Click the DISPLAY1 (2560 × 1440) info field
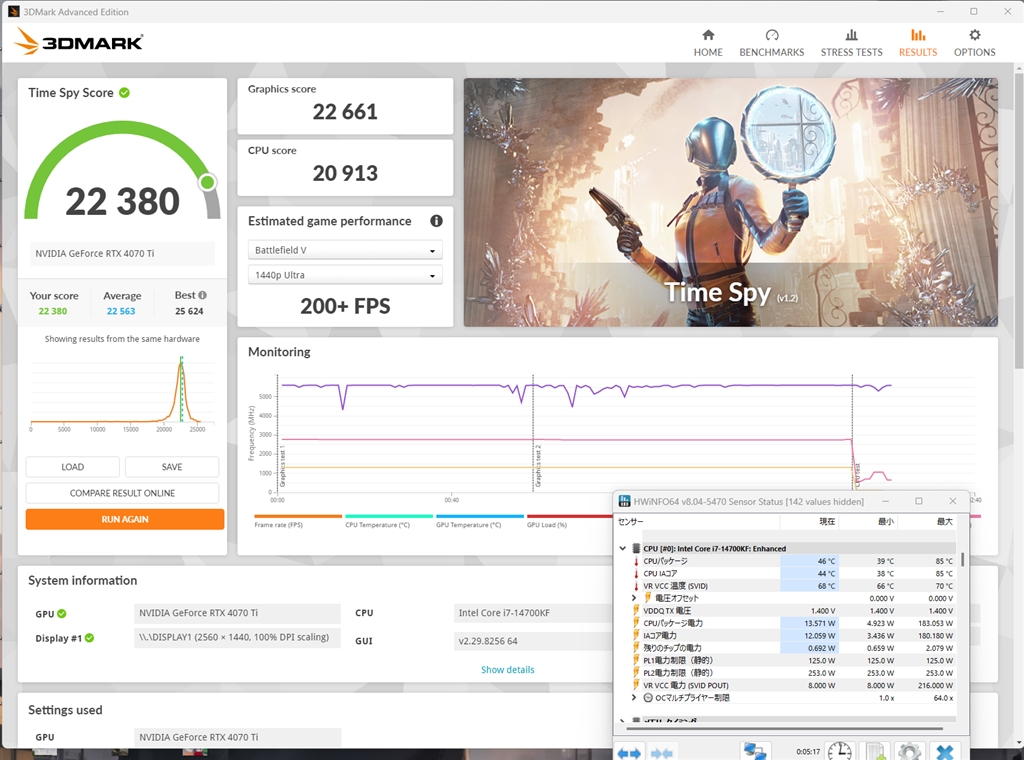 (237, 637)
